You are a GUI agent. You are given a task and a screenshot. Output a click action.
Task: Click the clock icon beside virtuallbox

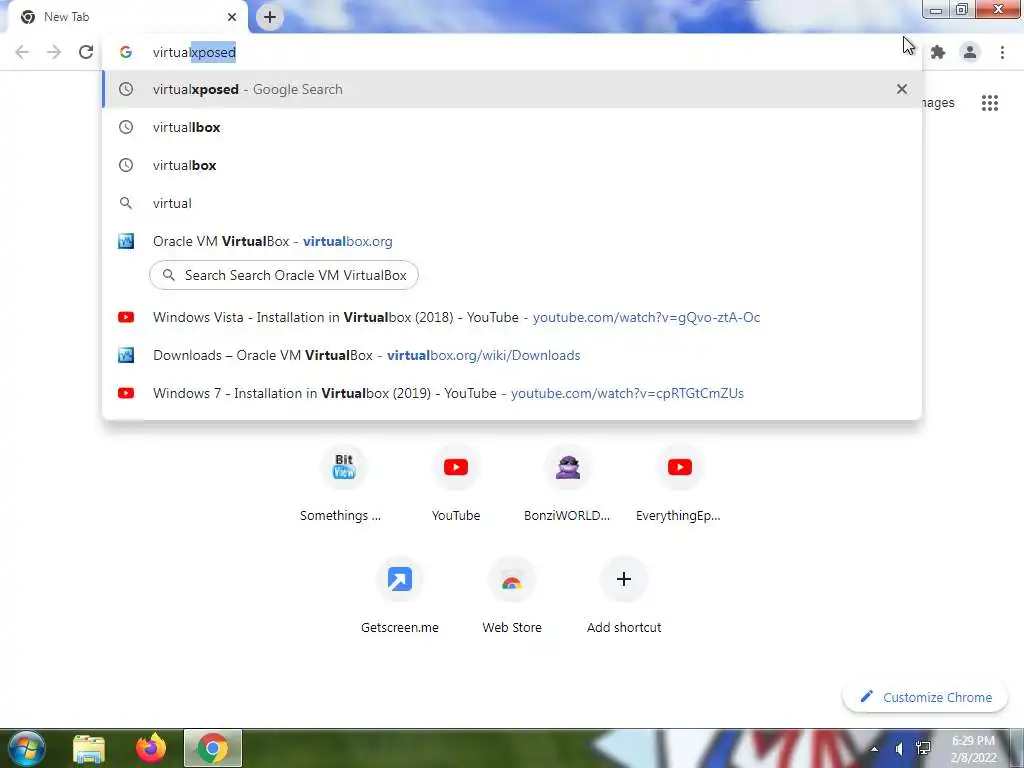[126, 127]
